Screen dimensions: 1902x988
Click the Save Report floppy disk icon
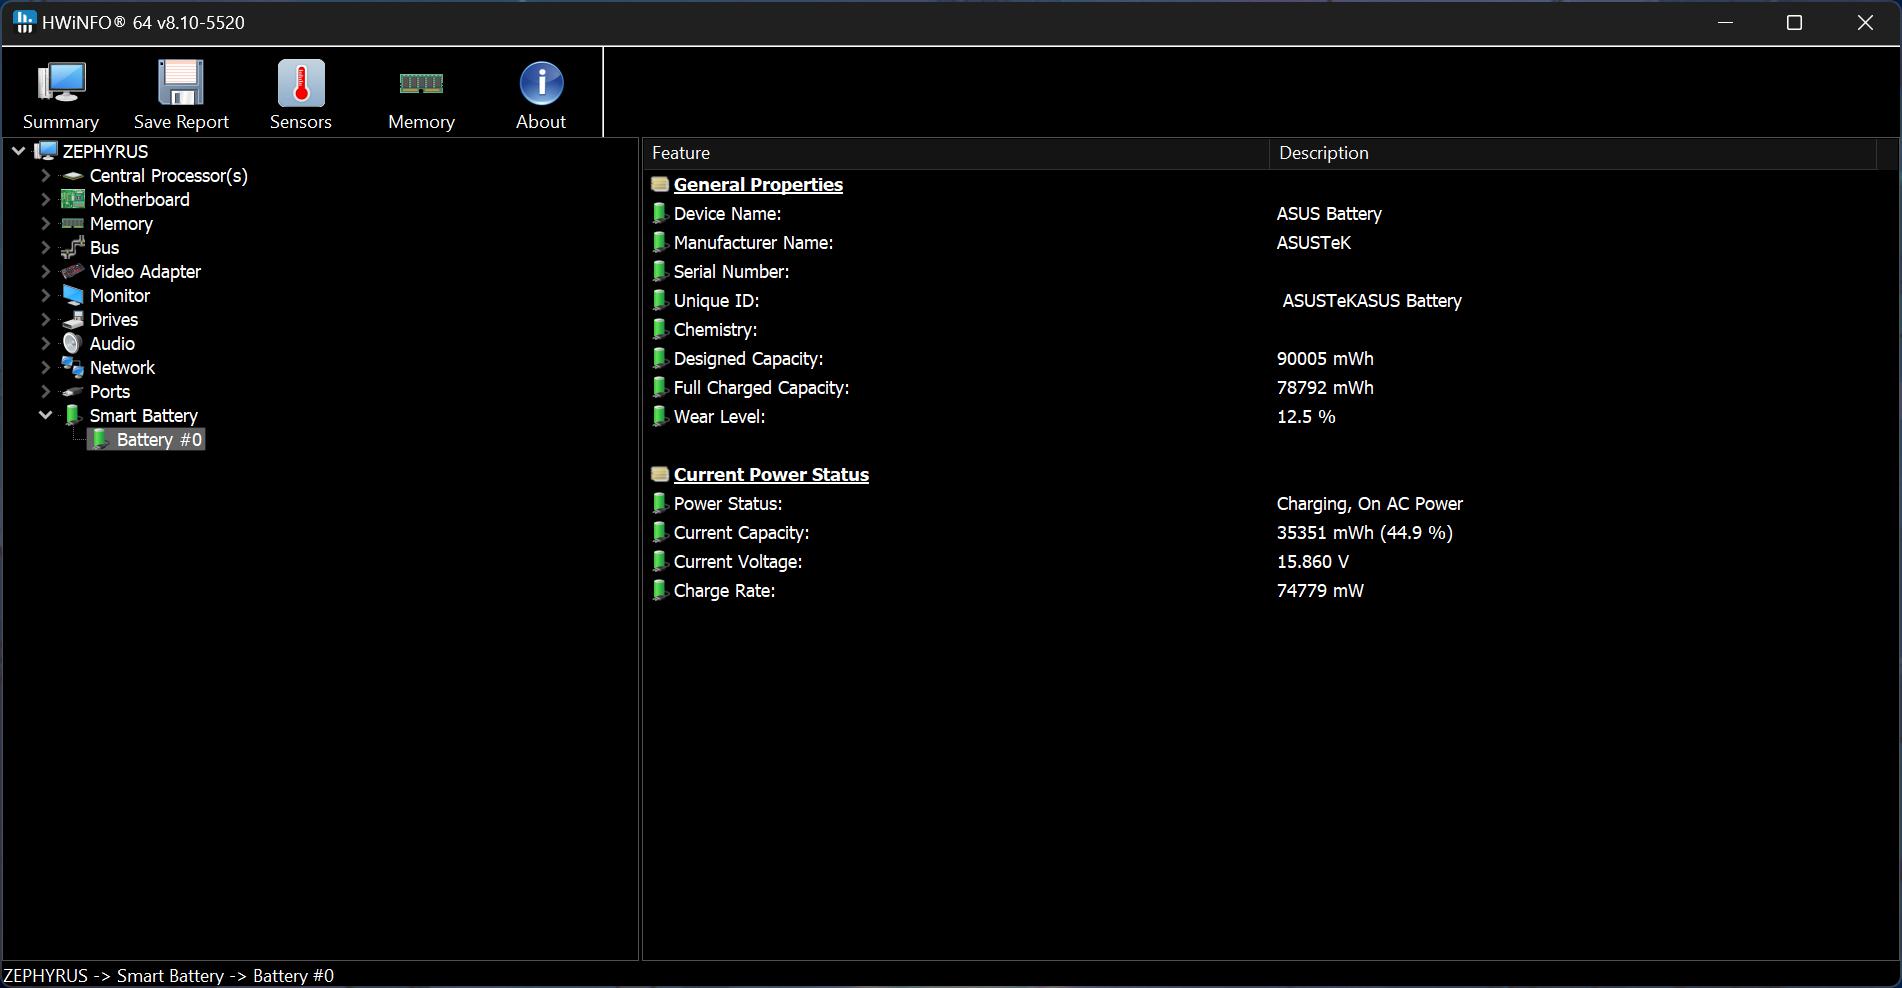click(x=181, y=84)
